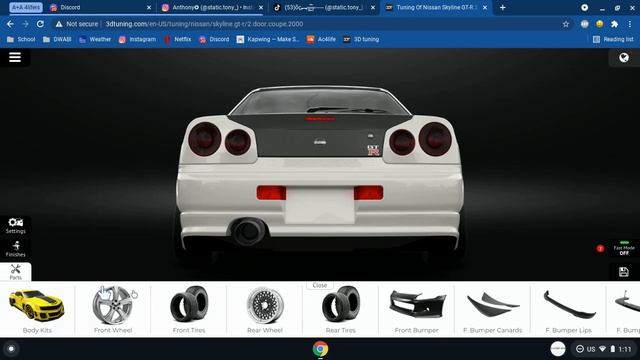Click the Chrome icon on the shelf
Screen dimensions: 640x360
coord(320,349)
